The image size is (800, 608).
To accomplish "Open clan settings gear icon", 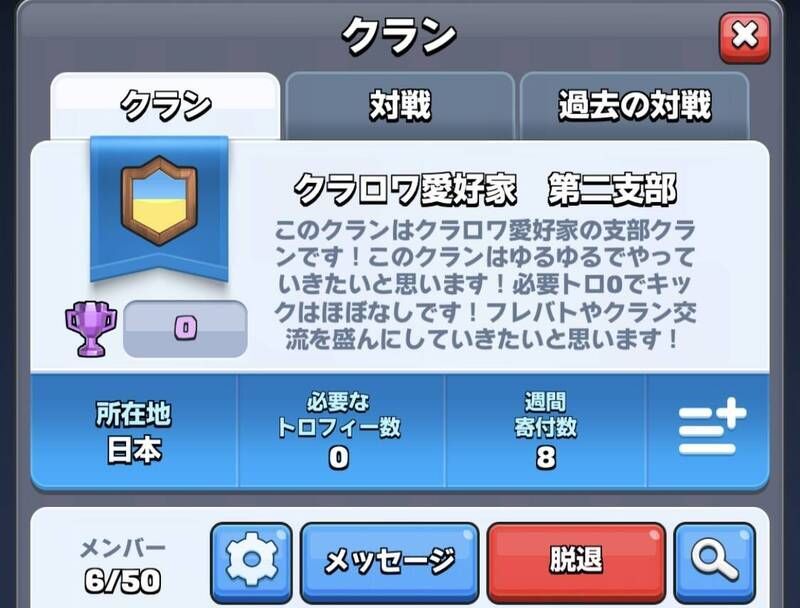I will coord(252,562).
